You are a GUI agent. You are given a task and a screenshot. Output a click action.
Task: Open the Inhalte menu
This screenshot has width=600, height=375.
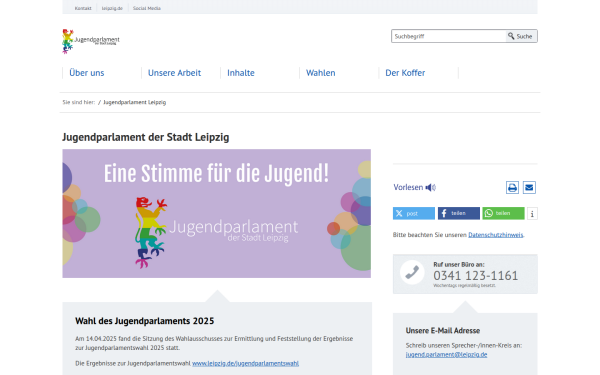(x=241, y=73)
